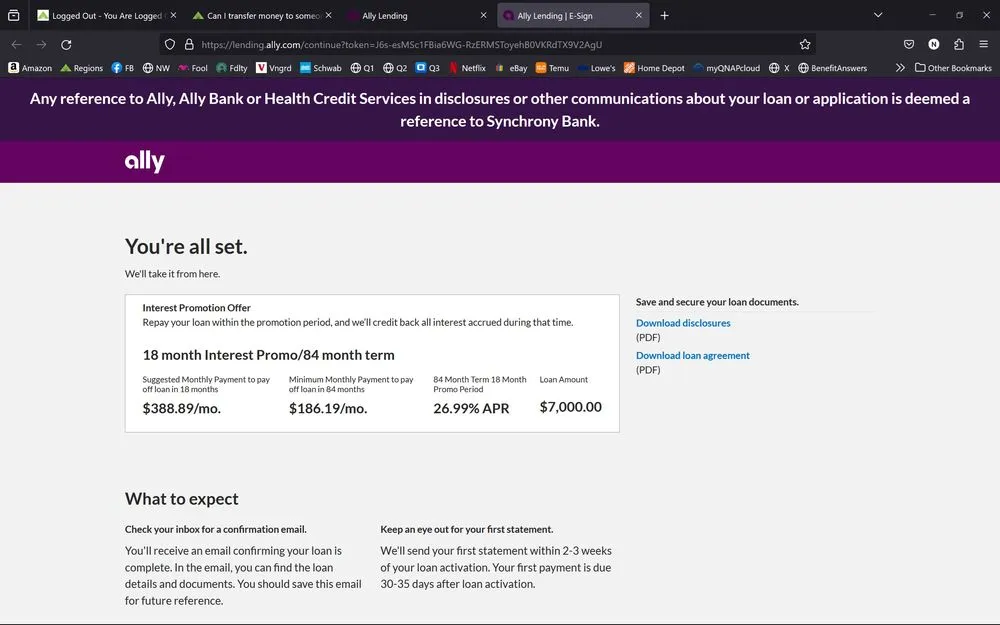
Task: Click the Pocket save icon in toolbar
Action: click(909, 45)
